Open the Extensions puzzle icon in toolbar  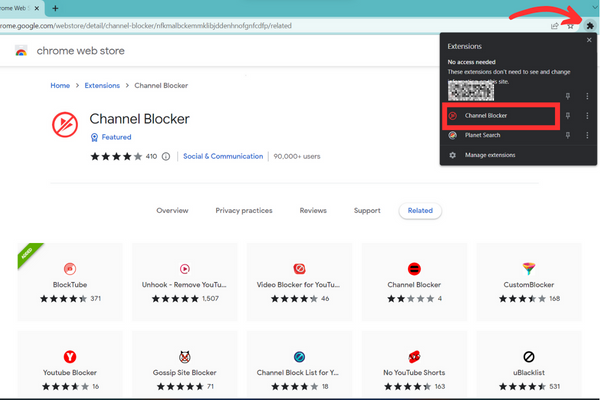pyautogui.click(x=590, y=26)
